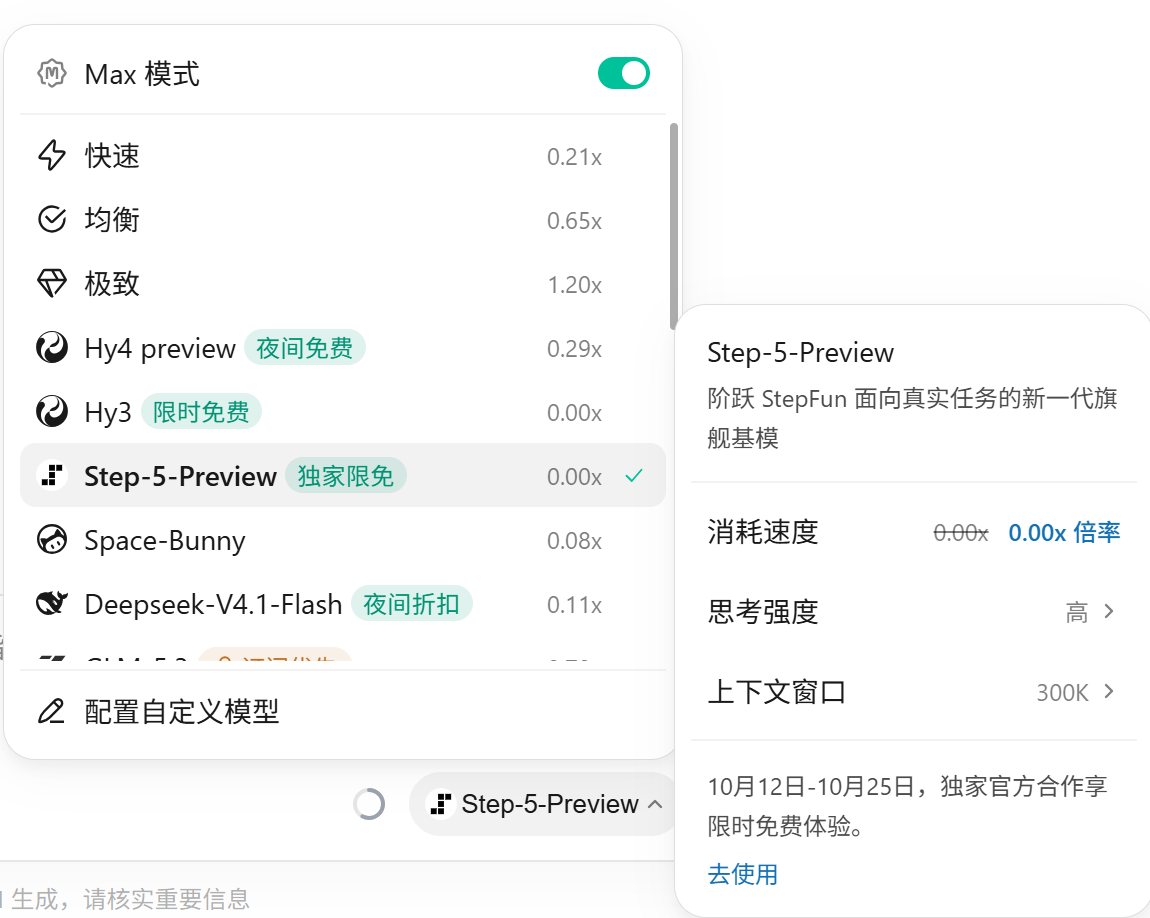1150x918 pixels.
Task: Pick the Hy3 model entry
Action: coord(343,412)
